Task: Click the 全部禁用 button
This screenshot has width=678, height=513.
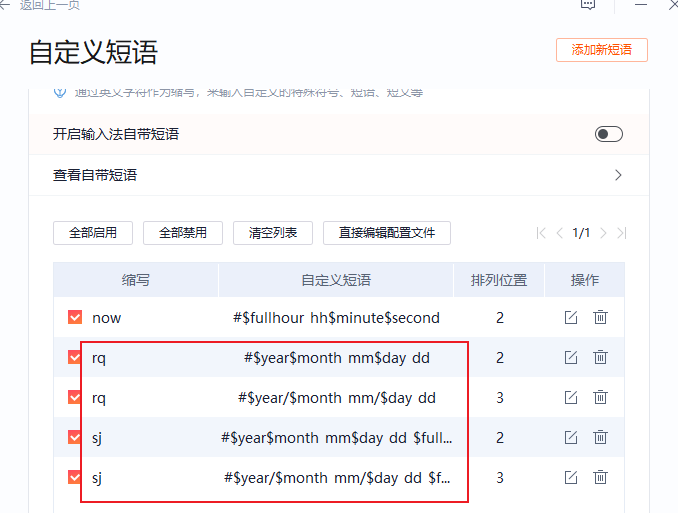Action: pyautogui.click(x=183, y=233)
